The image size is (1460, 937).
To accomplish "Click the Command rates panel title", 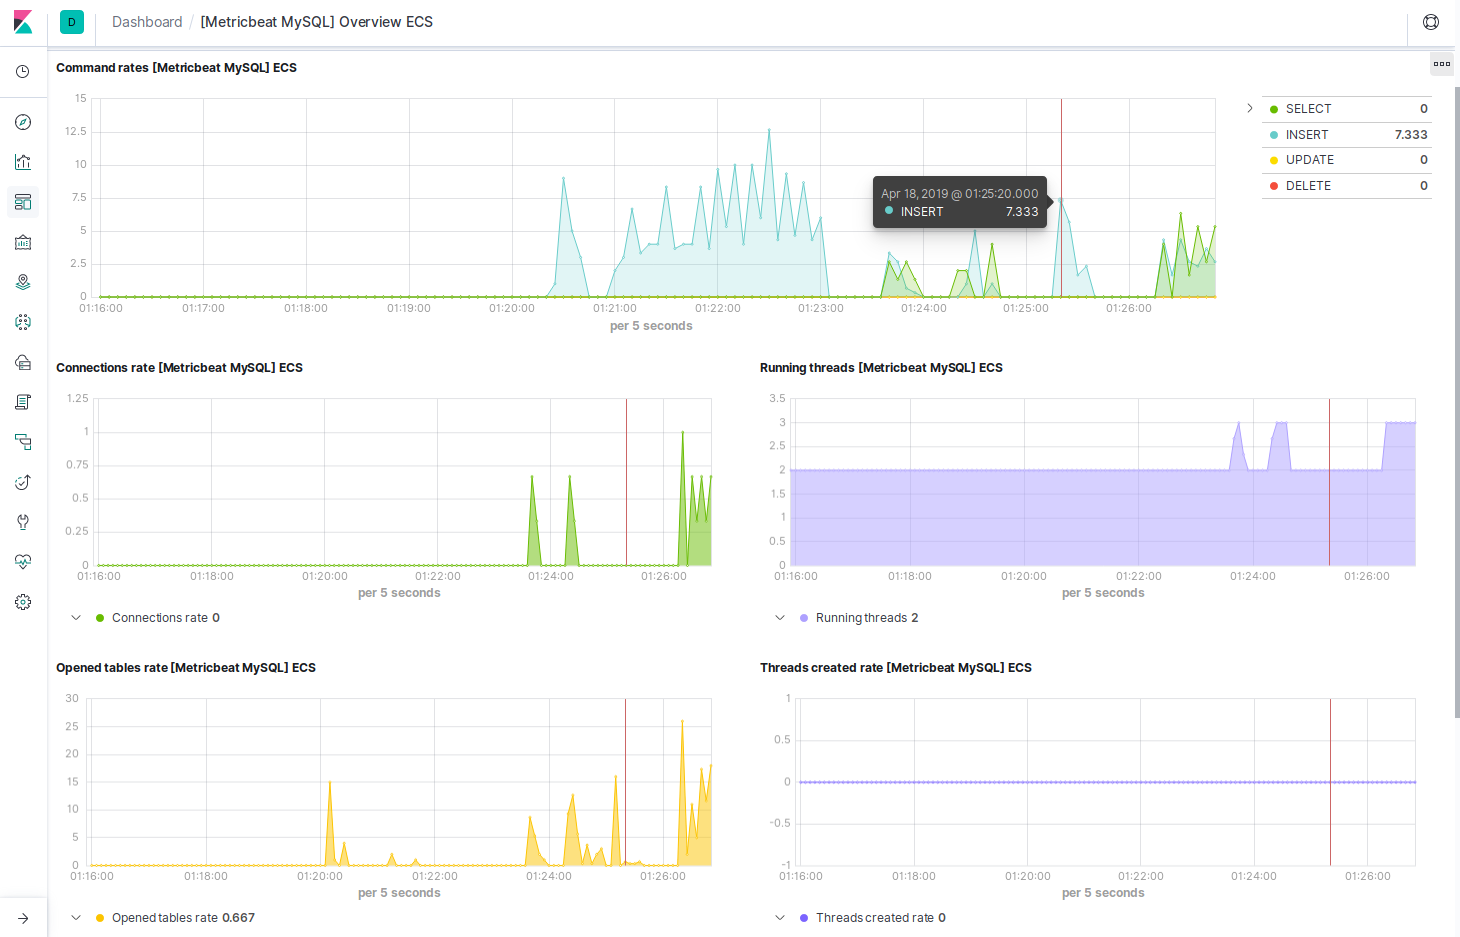I will [x=176, y=68].
